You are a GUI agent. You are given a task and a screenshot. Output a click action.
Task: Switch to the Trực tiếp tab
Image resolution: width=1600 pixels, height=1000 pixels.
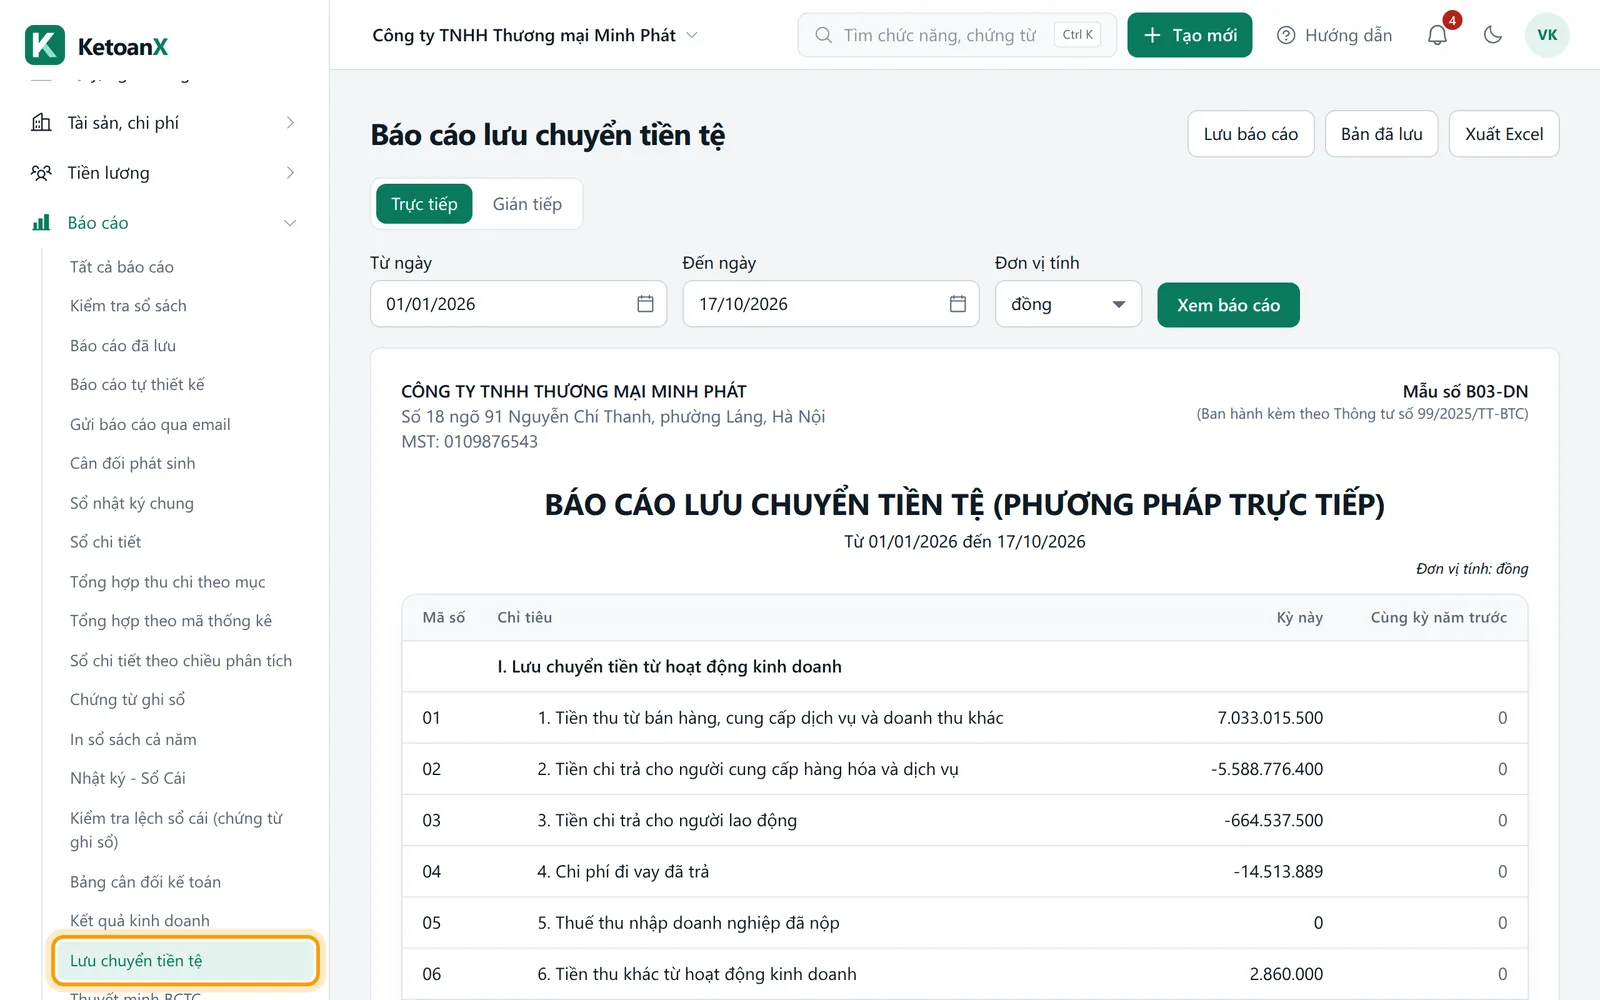click(424, 204)
